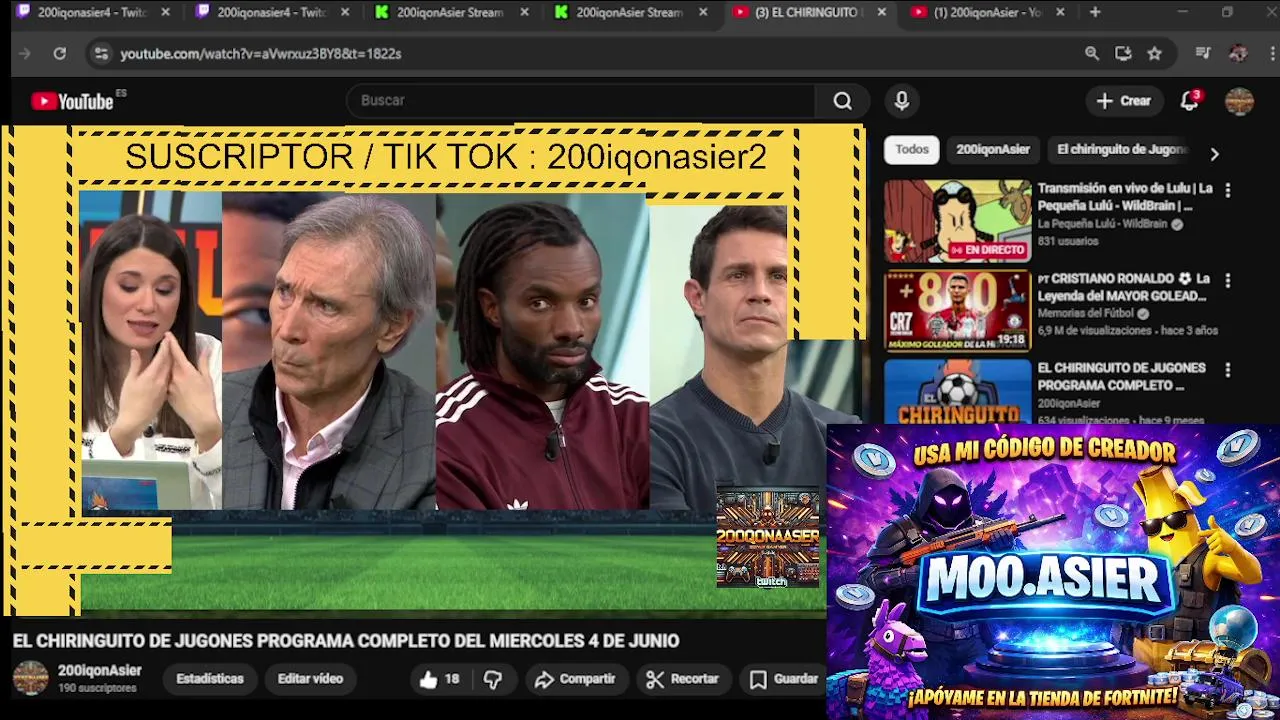The image size is (1280, 720).
Task: Open a new browser tab with plus icon
Action: [1095, 12]
